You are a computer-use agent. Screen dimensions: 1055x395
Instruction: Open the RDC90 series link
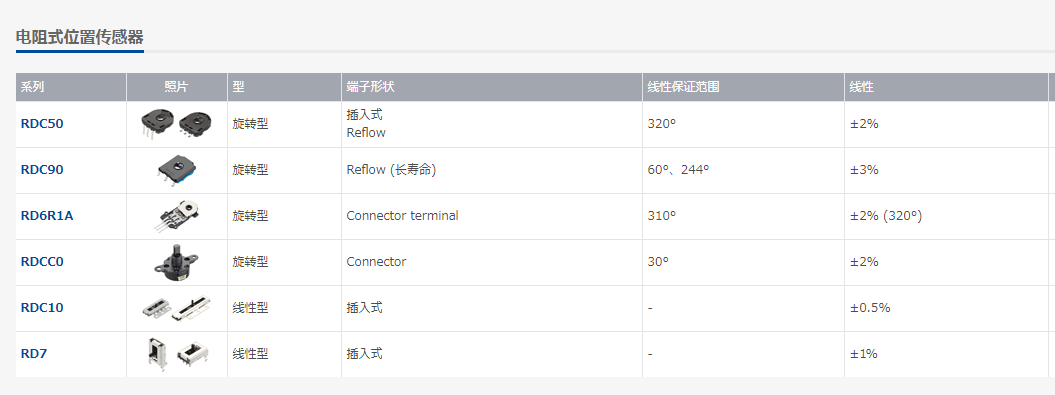(42, 170)
